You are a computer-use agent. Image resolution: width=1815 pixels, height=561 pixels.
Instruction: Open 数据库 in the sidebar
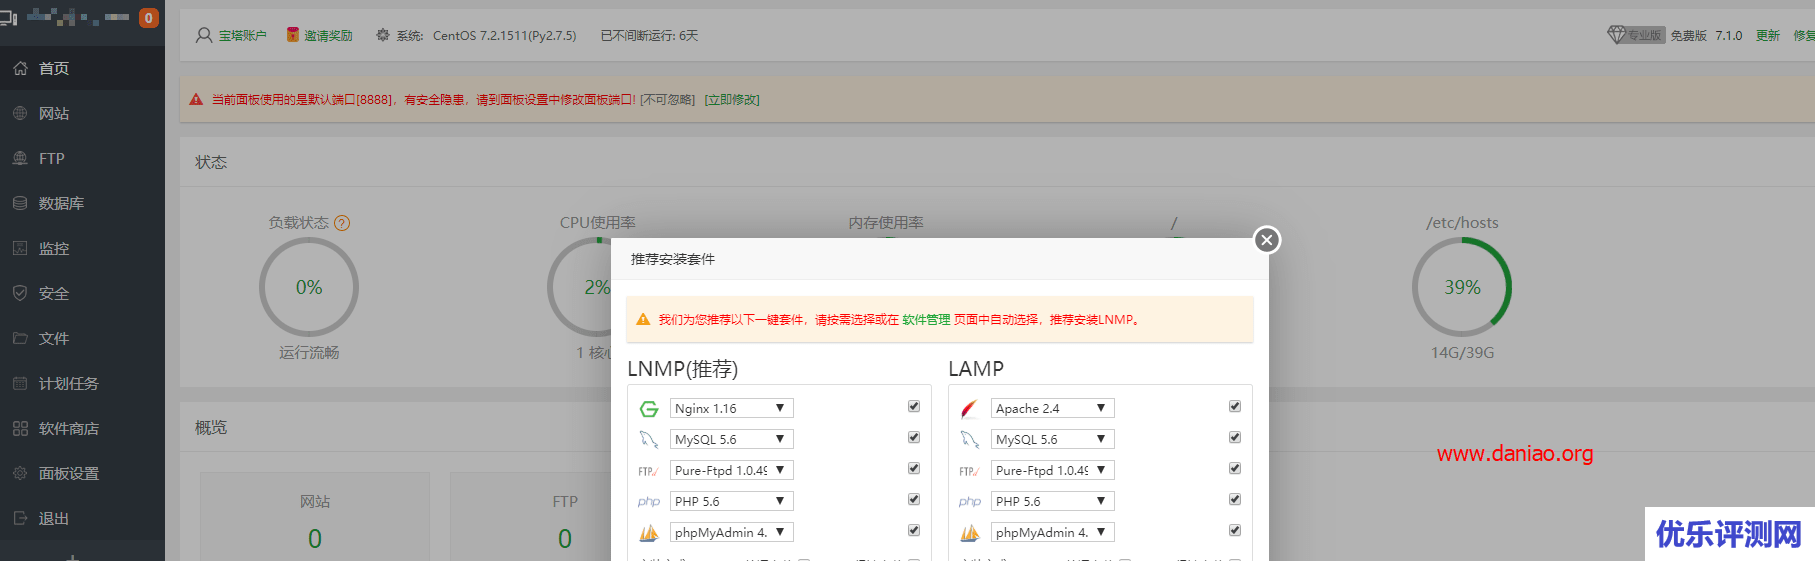pyautogui.click(x=82, y=203)
